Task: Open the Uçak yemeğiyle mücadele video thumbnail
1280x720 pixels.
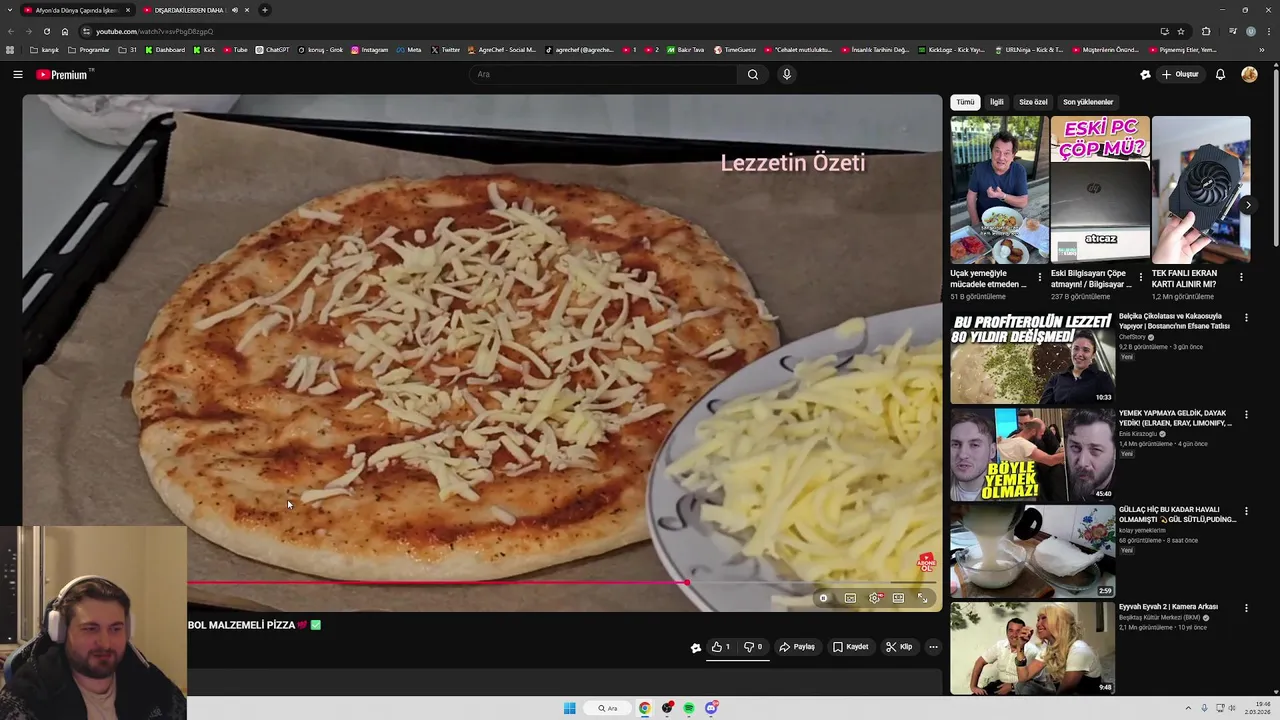Action: [x=999, y=190]
